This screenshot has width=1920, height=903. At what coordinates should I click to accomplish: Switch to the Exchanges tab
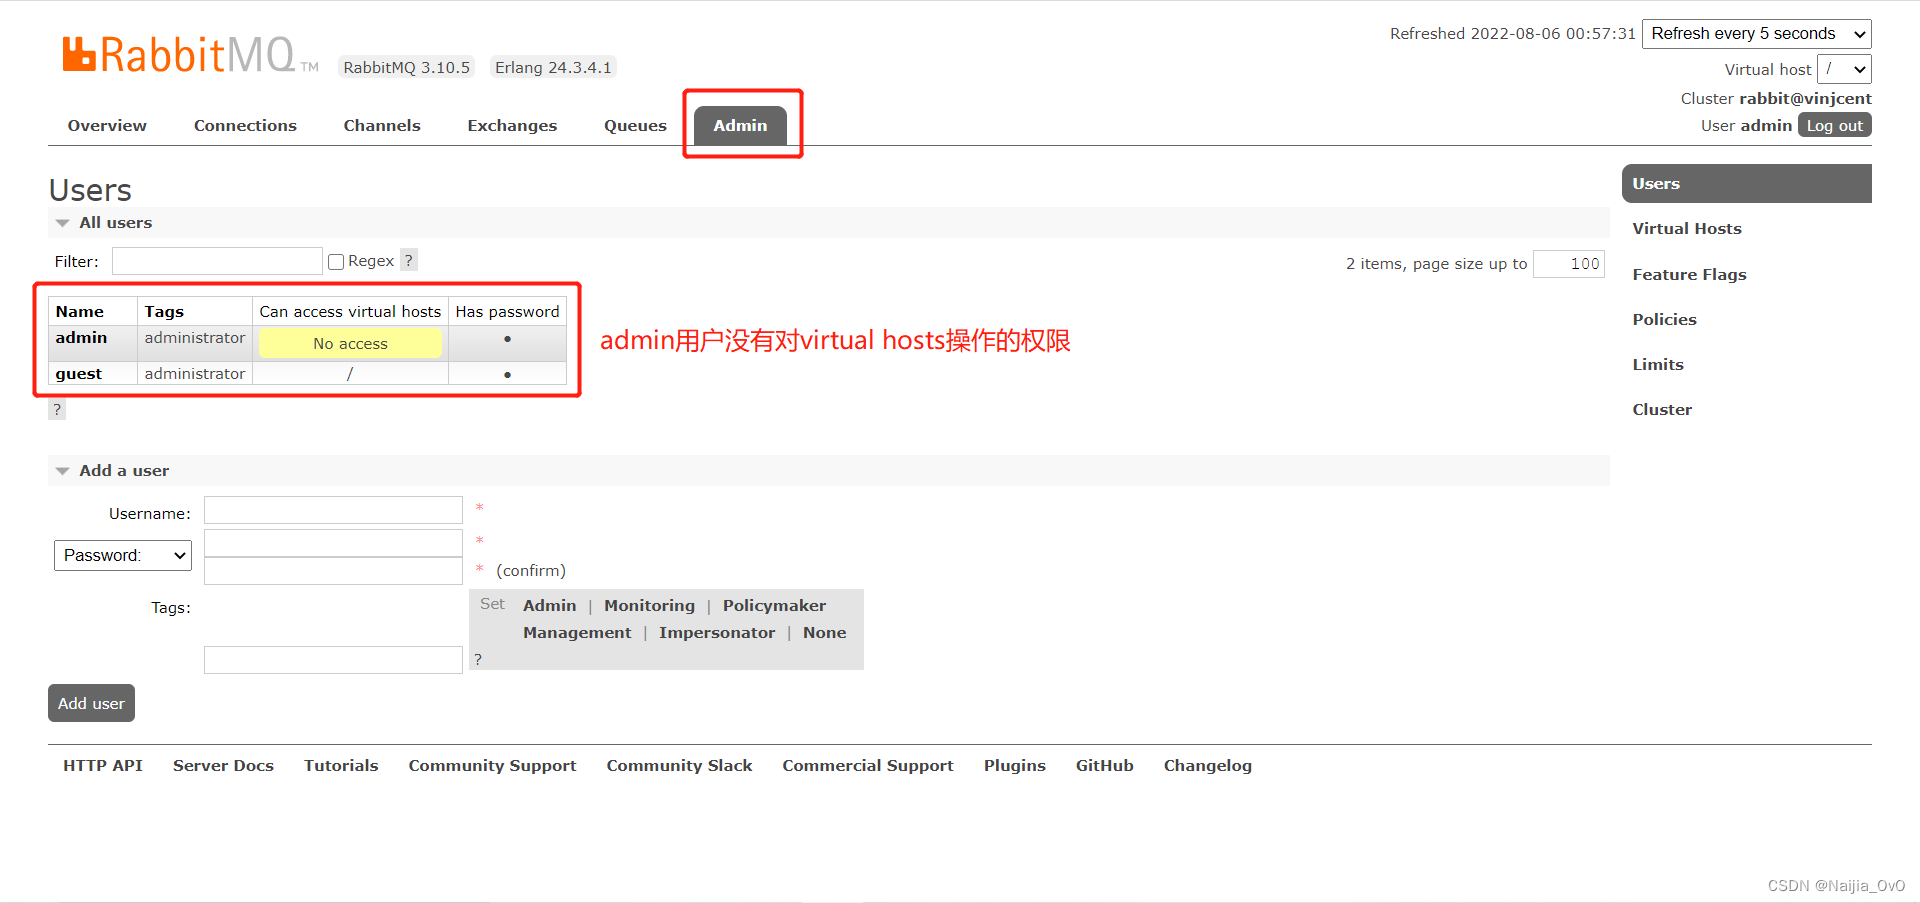point(512,126)
